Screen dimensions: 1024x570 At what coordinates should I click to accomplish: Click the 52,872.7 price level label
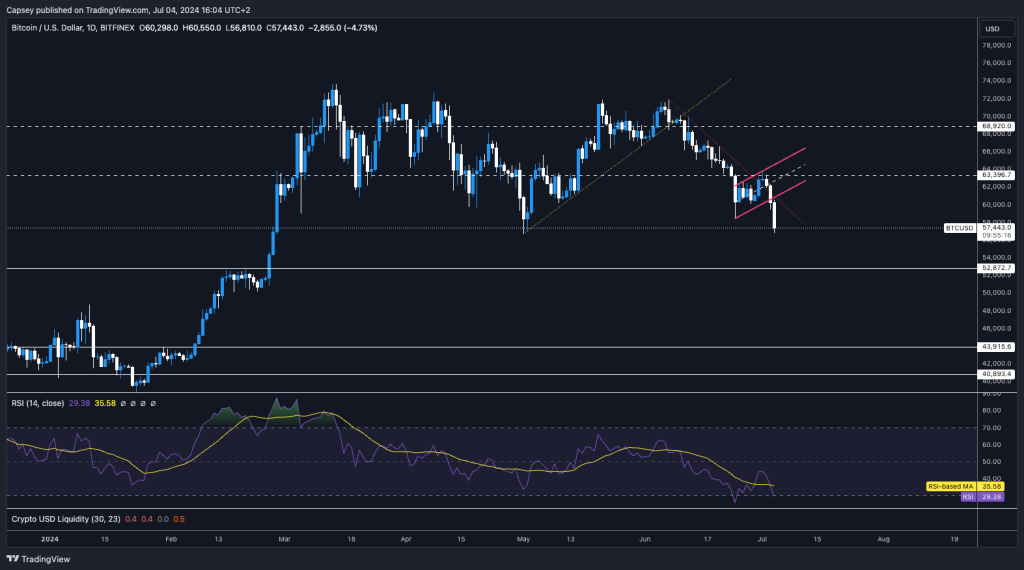997,268
